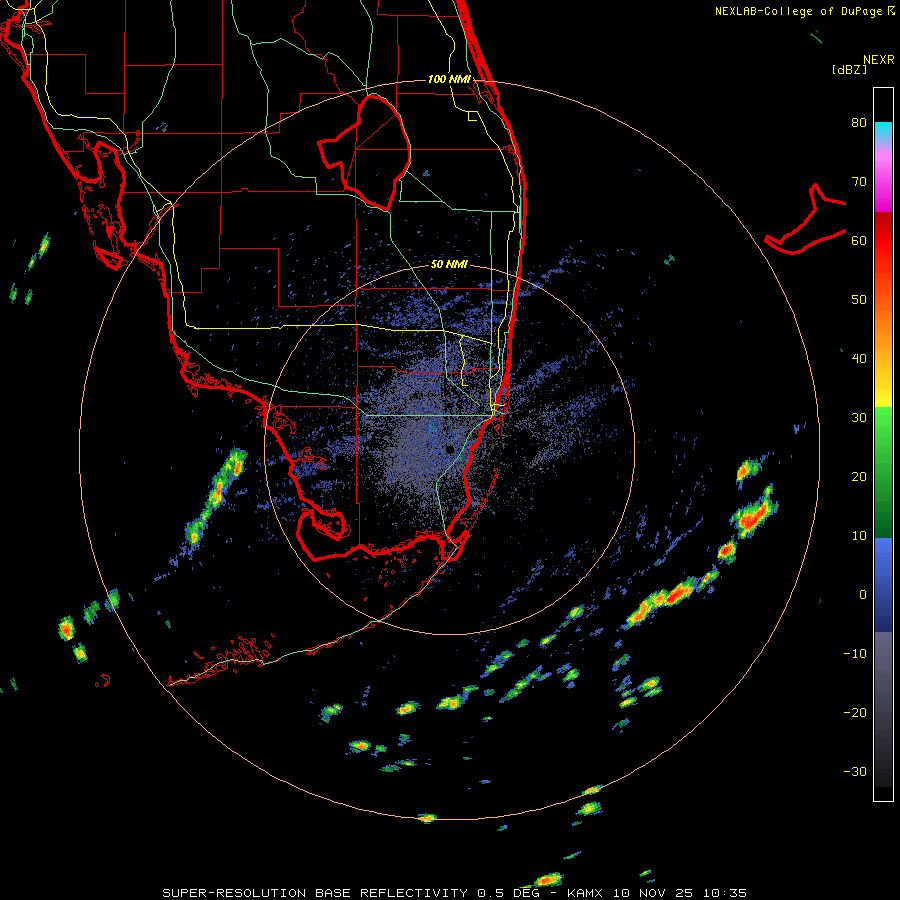Click the KAMX radar site black dot

coord(450,449)
